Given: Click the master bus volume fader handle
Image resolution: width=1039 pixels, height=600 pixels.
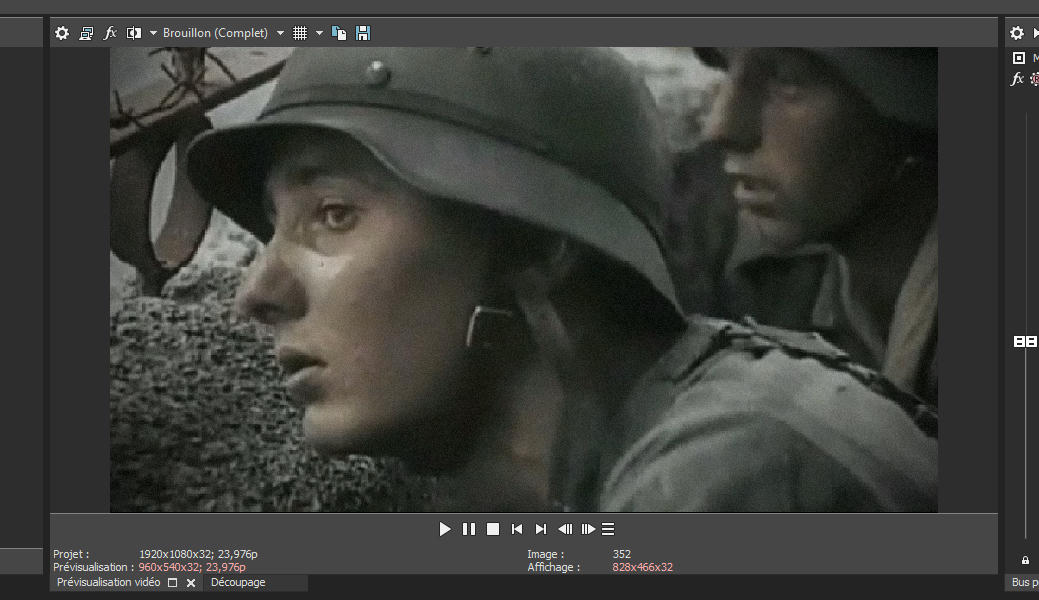Looking at the screenshot, I should coord(1025,341).
